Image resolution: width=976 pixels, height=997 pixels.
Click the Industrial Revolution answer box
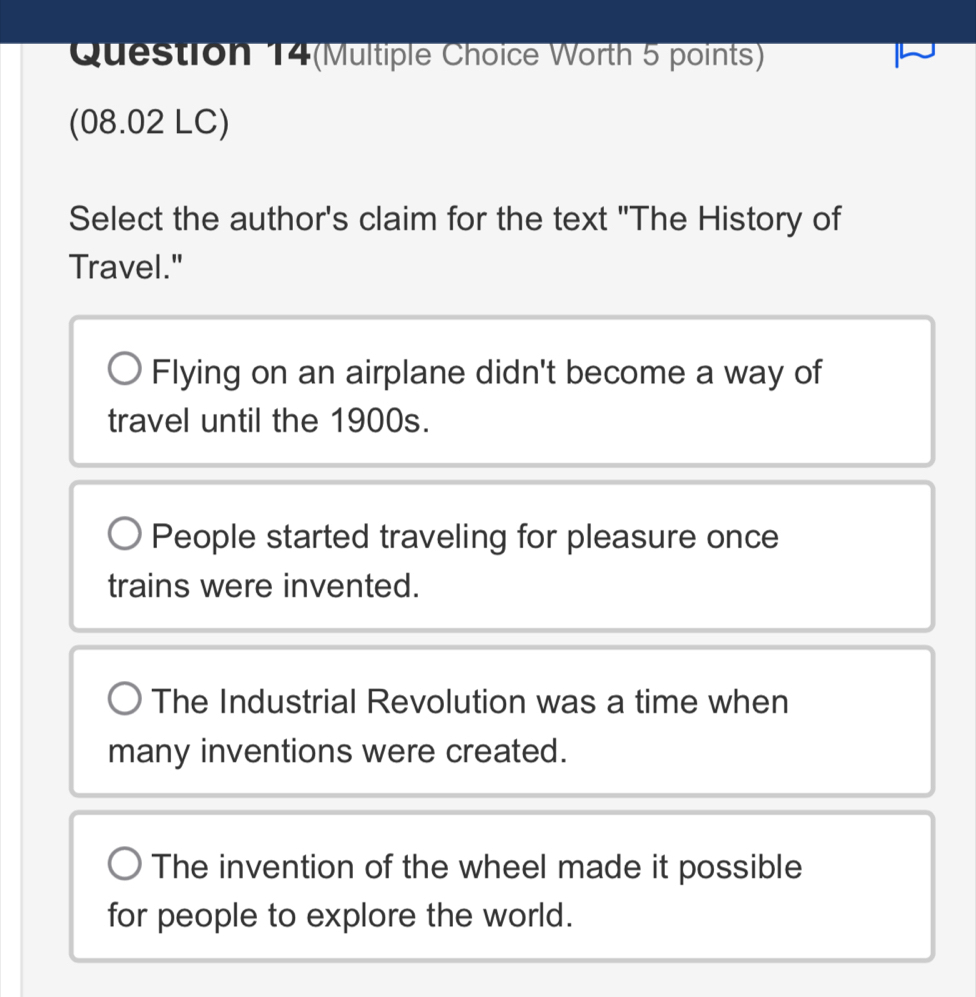[500, 721]
